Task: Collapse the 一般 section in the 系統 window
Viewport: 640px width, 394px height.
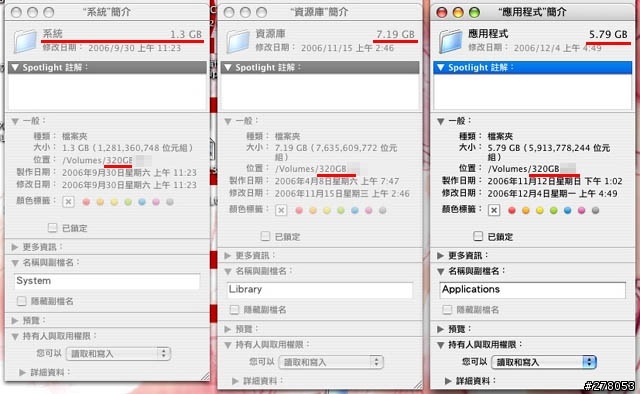Action: [15, 121]
